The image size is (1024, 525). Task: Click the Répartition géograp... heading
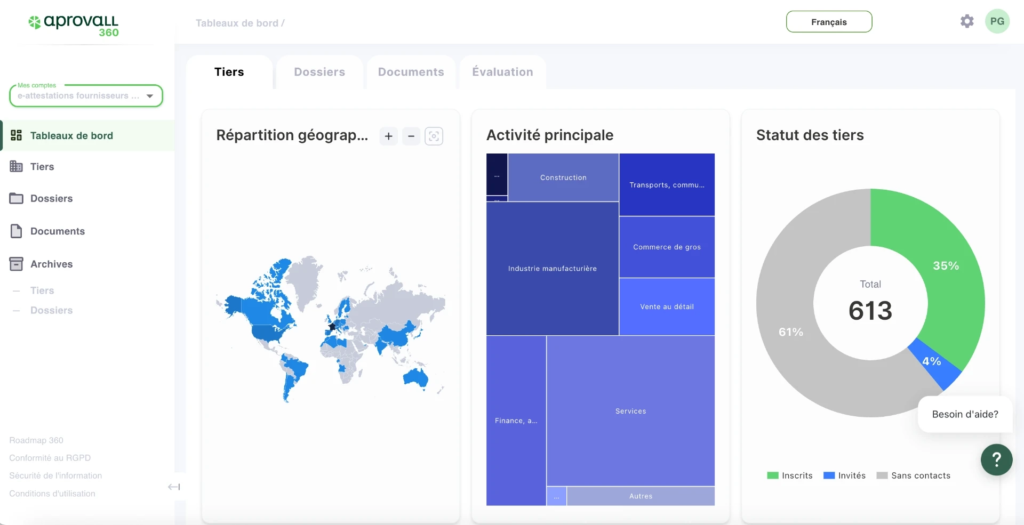pyautogui.click(x=292, y=135)
